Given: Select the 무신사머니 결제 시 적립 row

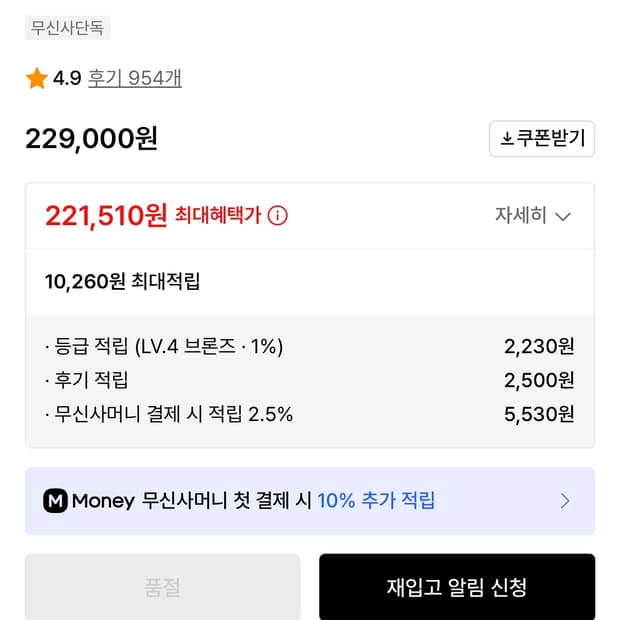Looking at the screenshot, I should 309,414.
